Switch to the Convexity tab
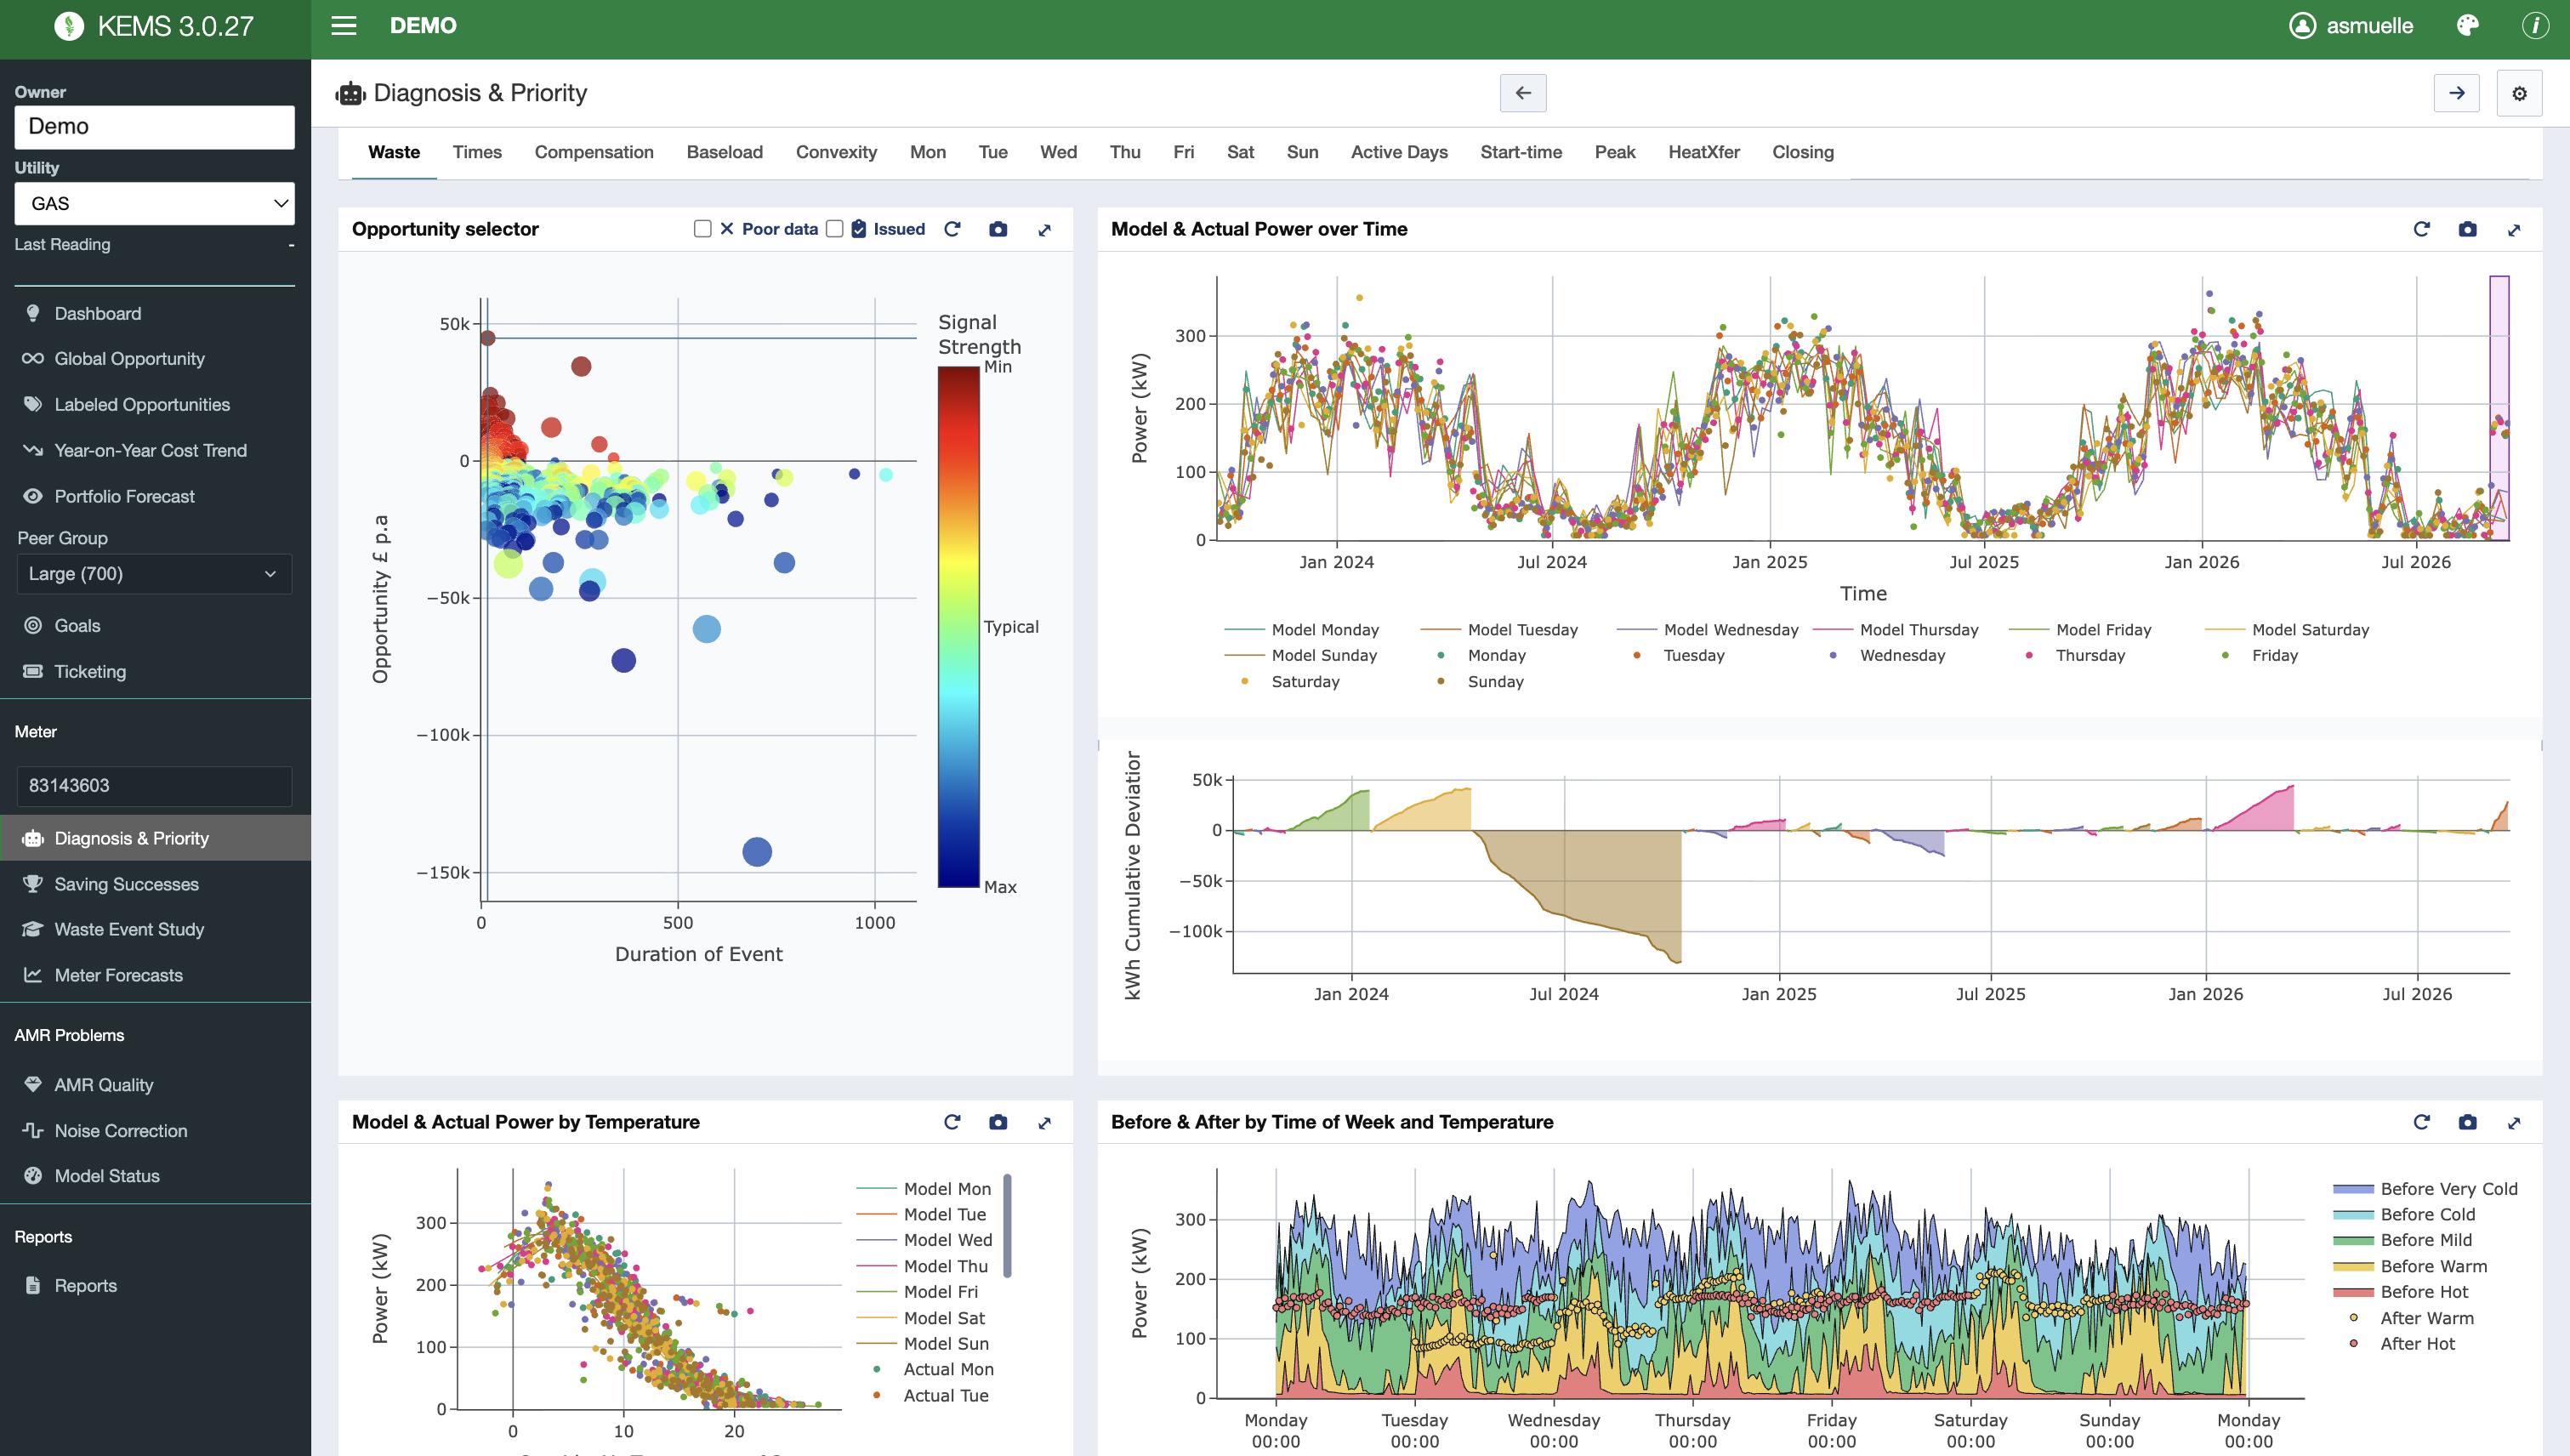 [x=836, y=152]
